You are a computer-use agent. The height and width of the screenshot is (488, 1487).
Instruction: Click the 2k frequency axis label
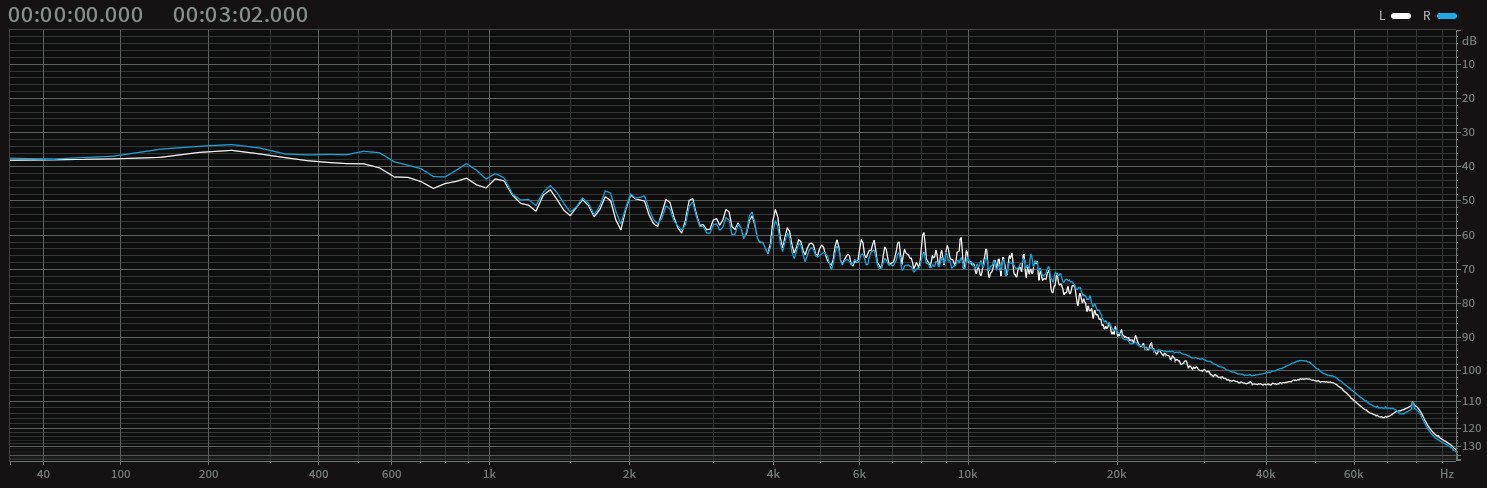[629, 472]
